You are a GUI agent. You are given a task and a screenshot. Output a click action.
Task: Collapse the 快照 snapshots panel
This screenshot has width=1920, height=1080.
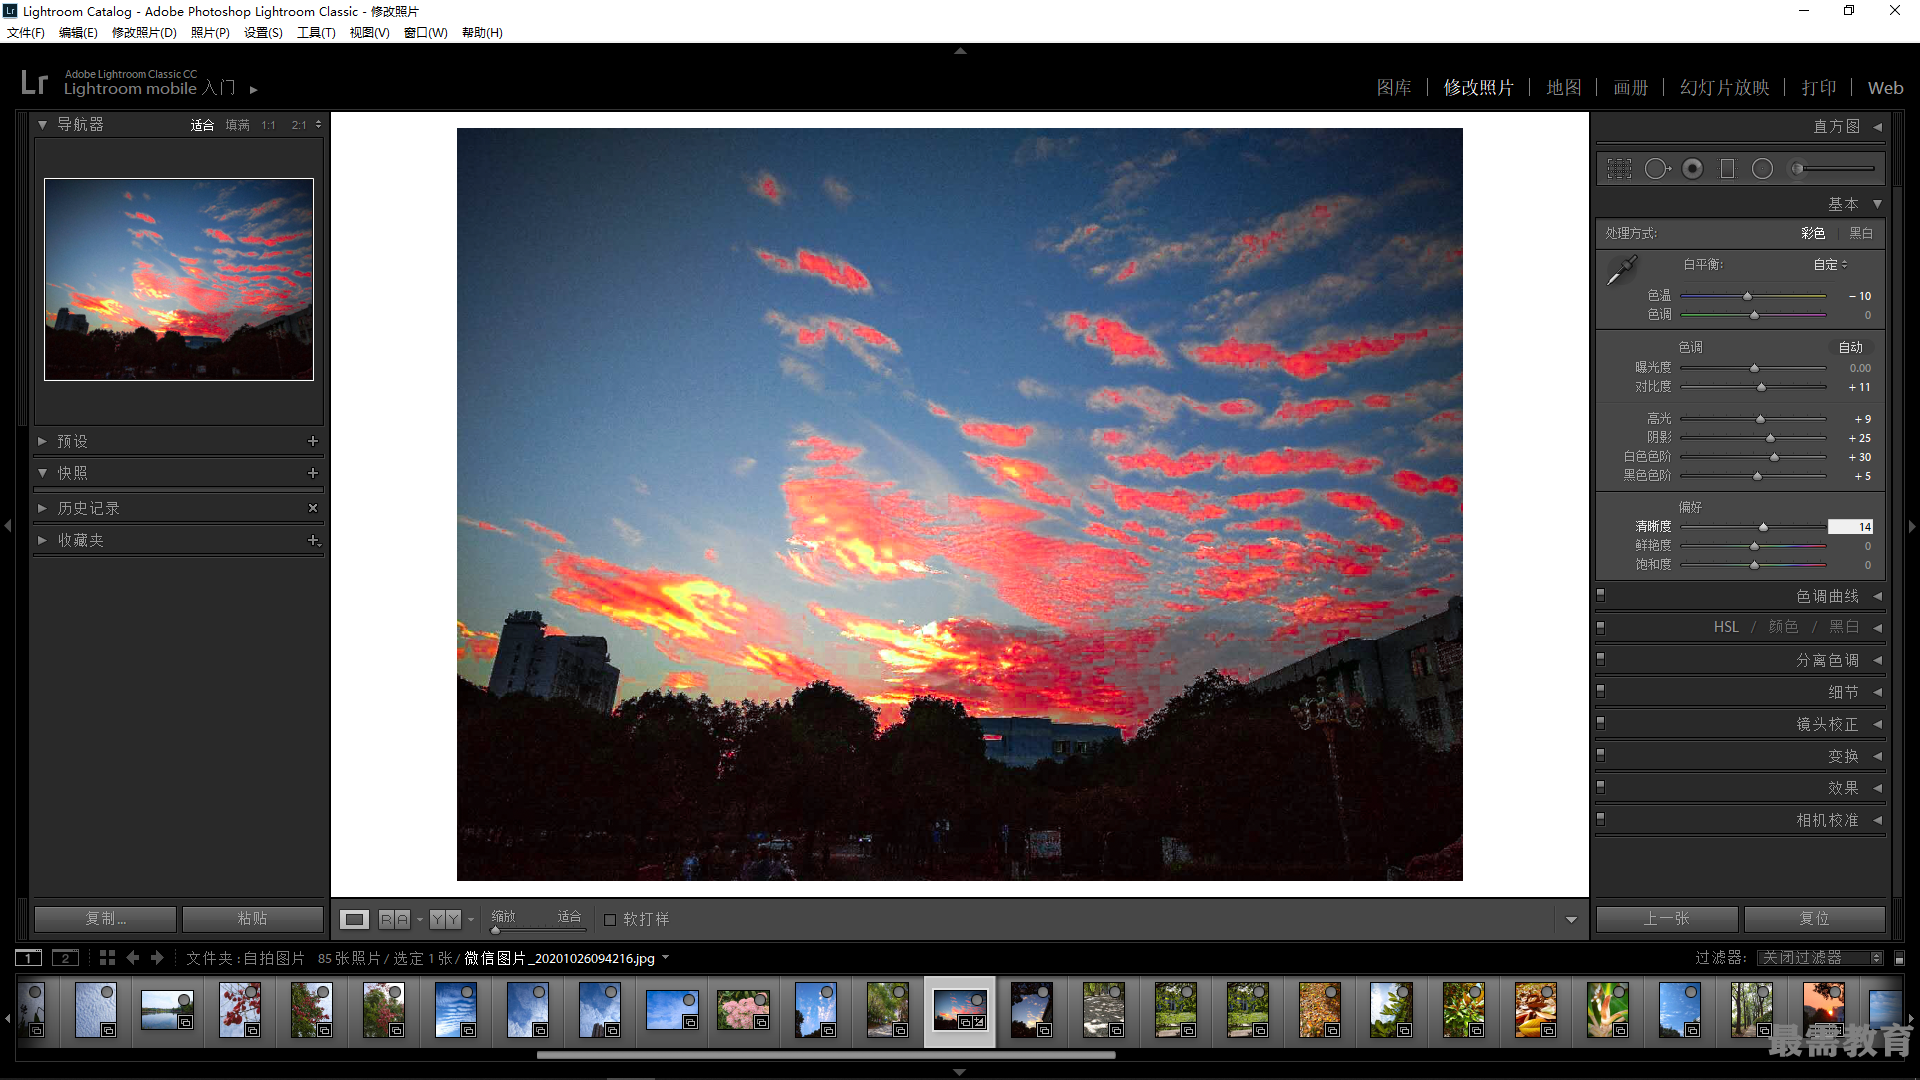pyautogui.click(x=42, y=473)
